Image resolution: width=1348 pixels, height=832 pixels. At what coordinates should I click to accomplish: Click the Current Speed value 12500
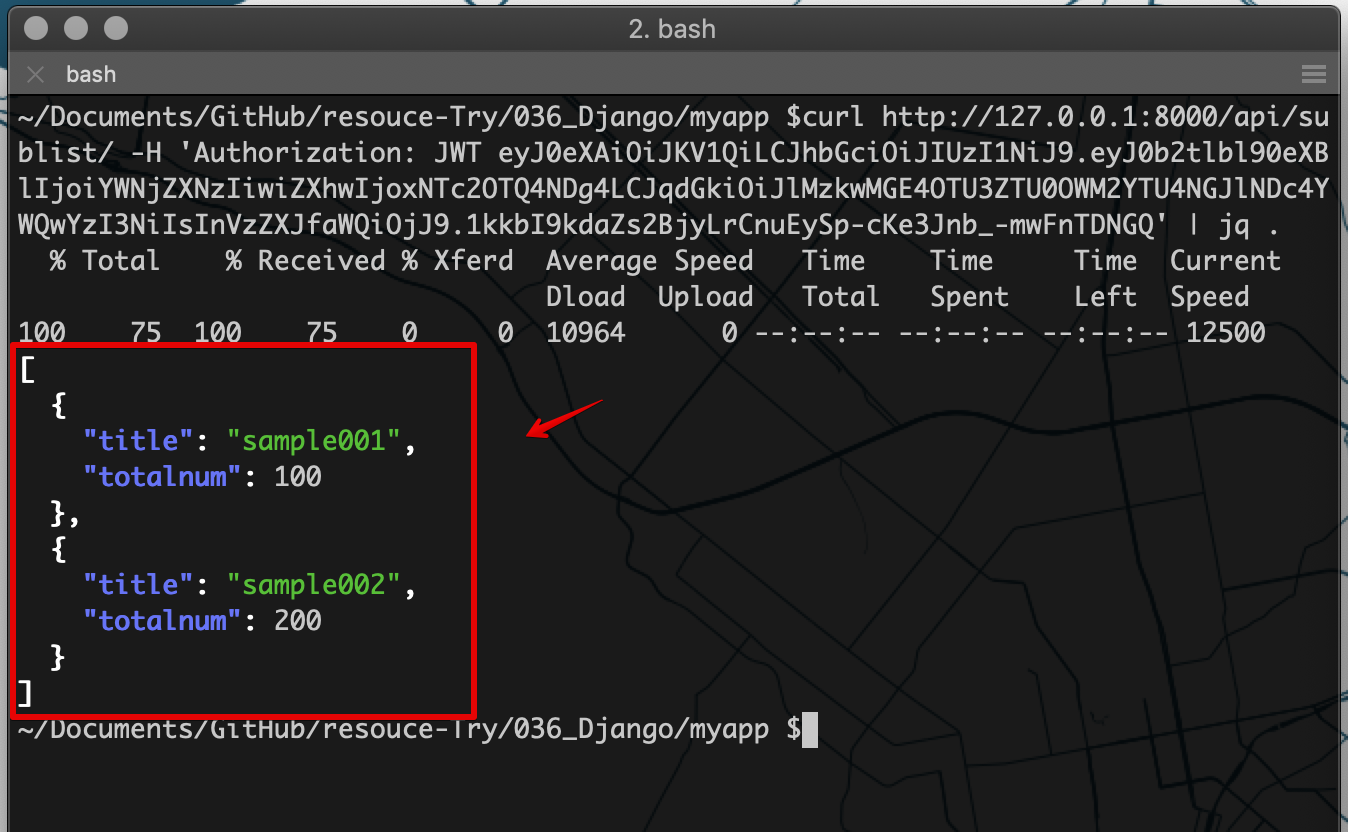click(1226, 332)
